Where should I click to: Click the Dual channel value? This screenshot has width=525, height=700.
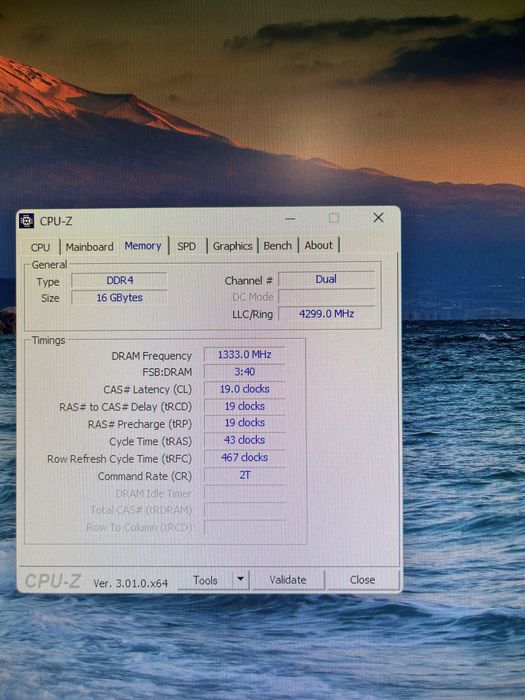(x=326, y=279)
